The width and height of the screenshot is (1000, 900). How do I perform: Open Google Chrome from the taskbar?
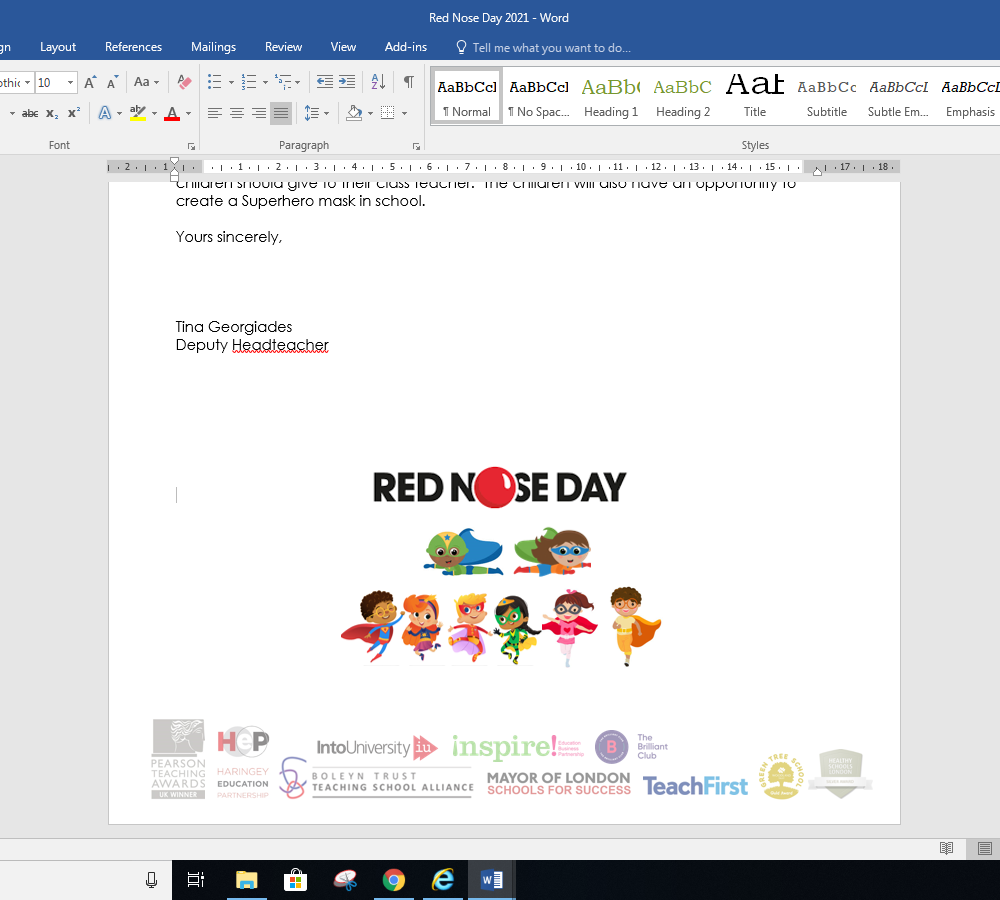[394, 880]
